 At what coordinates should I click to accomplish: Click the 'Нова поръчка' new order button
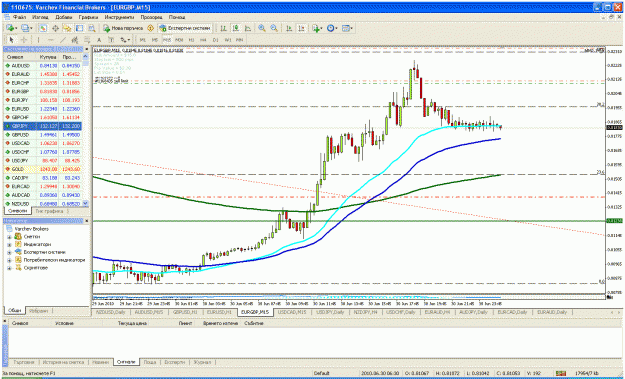(x=123, y=28)
